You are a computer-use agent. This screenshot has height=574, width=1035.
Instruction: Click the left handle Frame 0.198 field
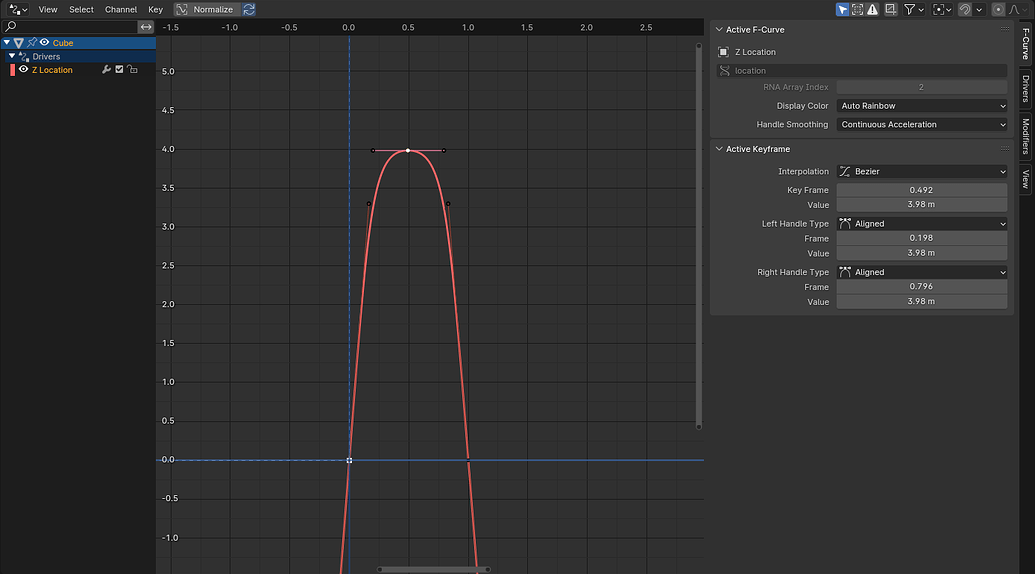(921, 238)
